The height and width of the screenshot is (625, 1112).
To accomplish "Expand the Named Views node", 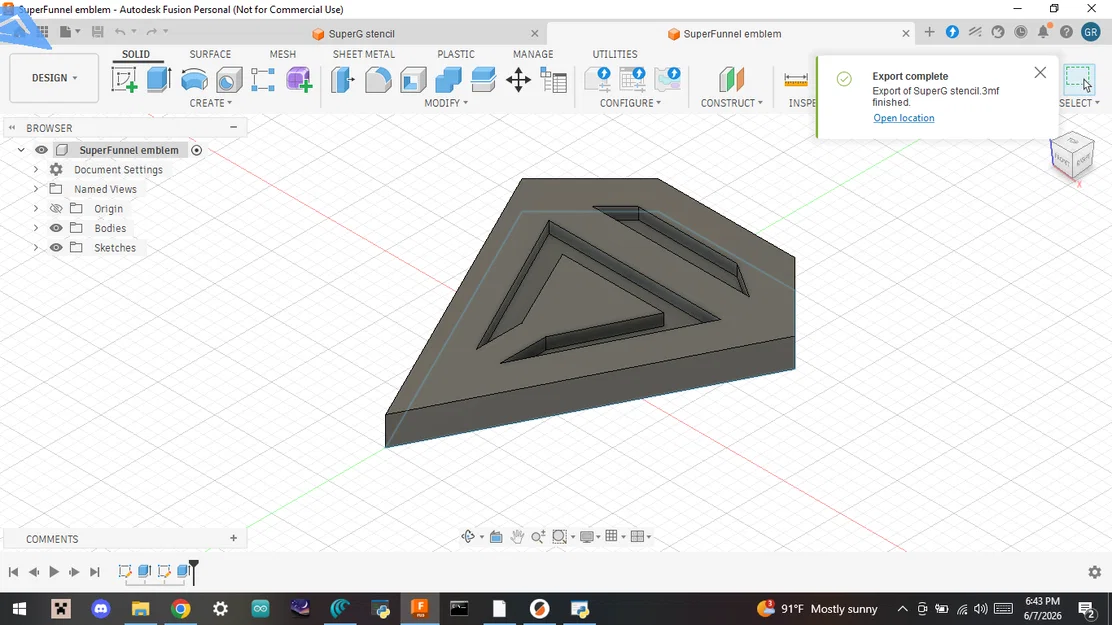I will (36, 189).
